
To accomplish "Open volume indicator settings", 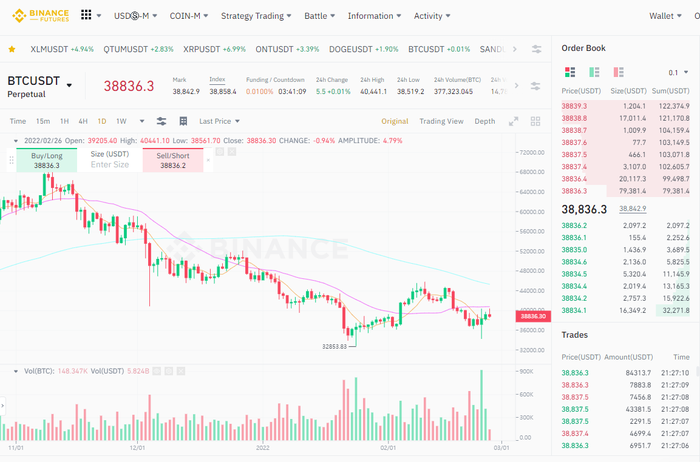I will click(x=169, y=371).
